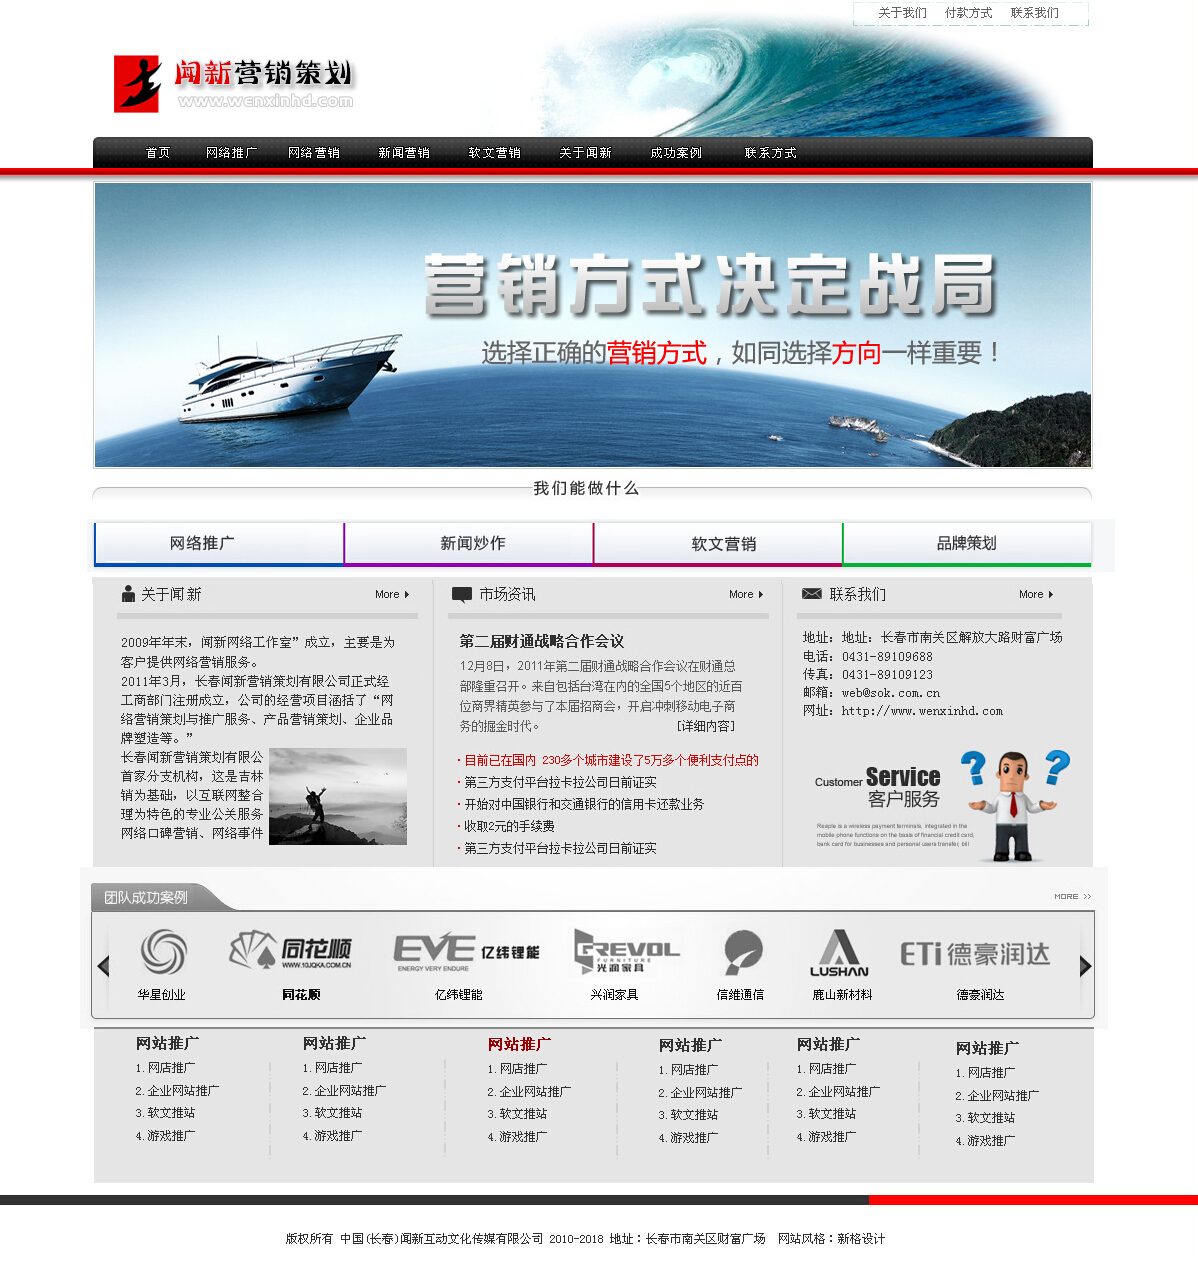Advance carousel with the right arrow
Viewport: 1198px width, 1266px height.
coord(1085,966)
